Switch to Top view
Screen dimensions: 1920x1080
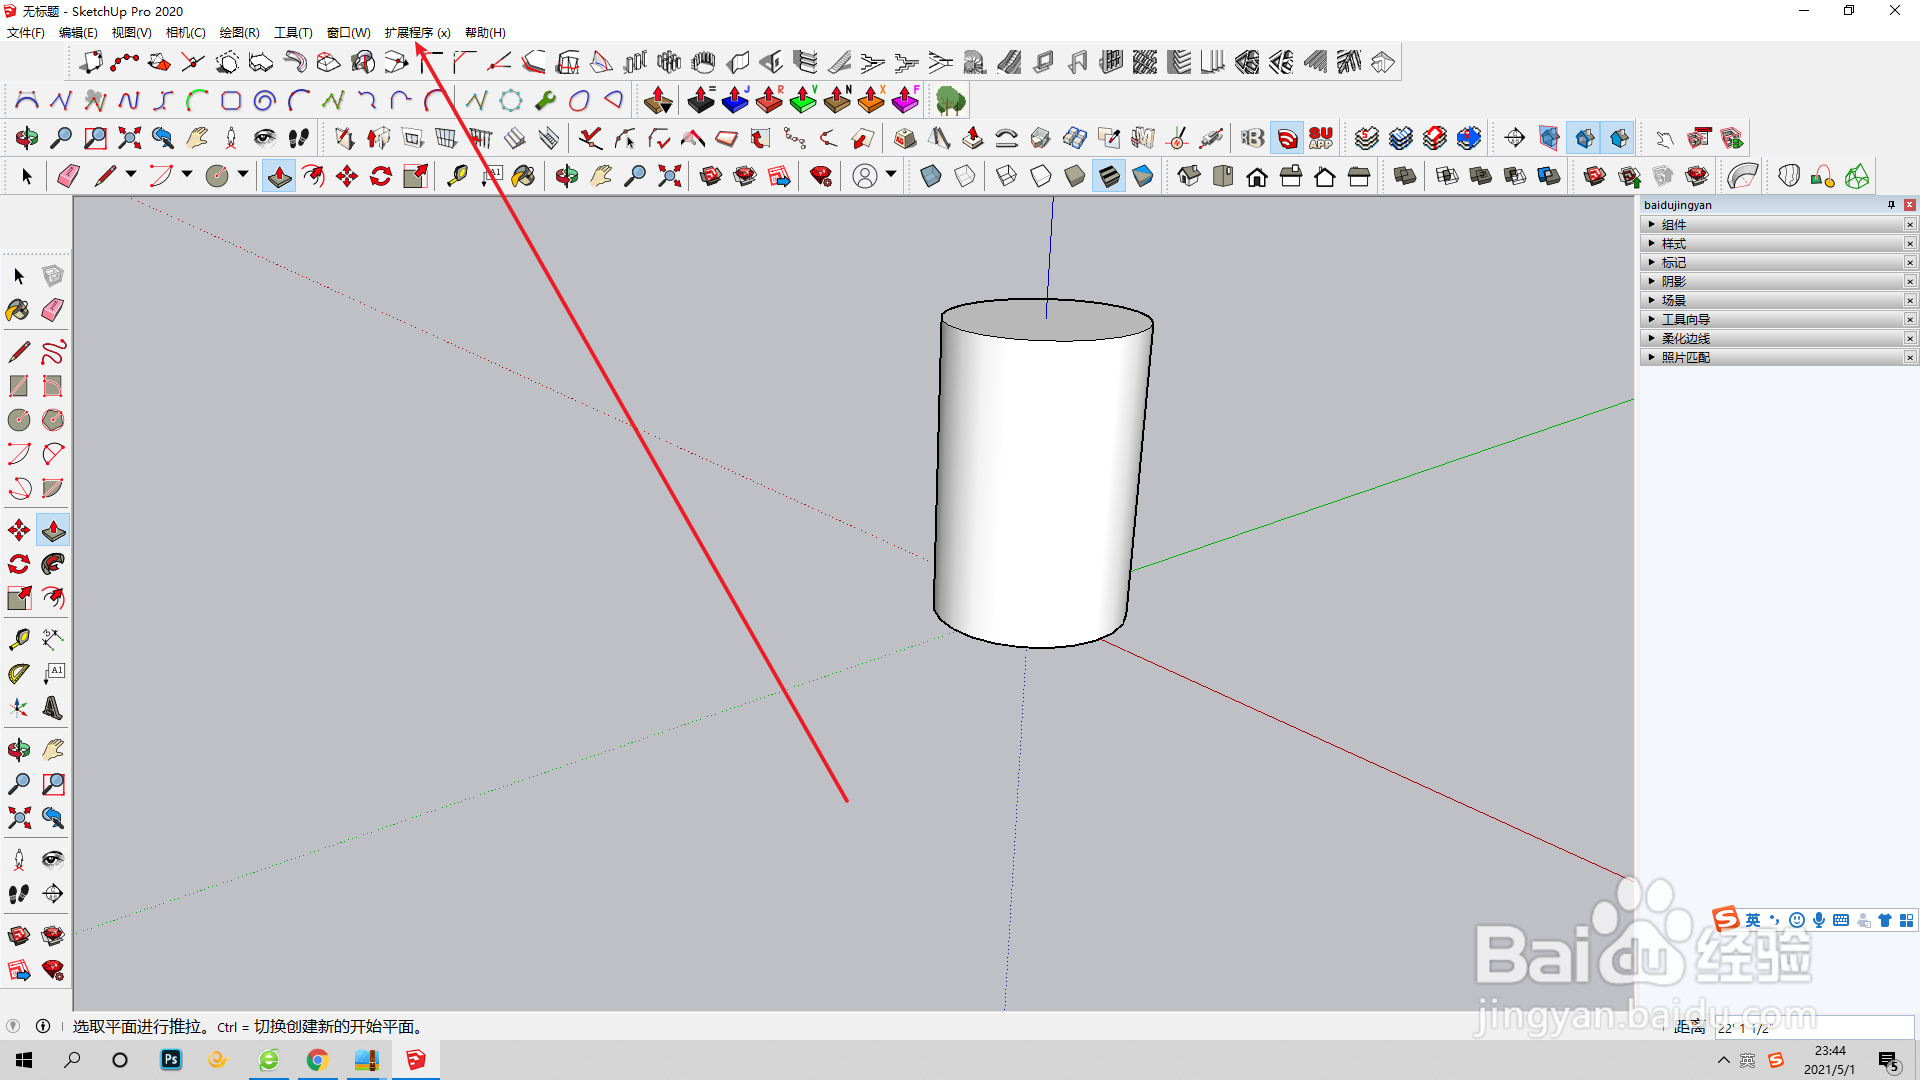click(x=1223, y=177)
